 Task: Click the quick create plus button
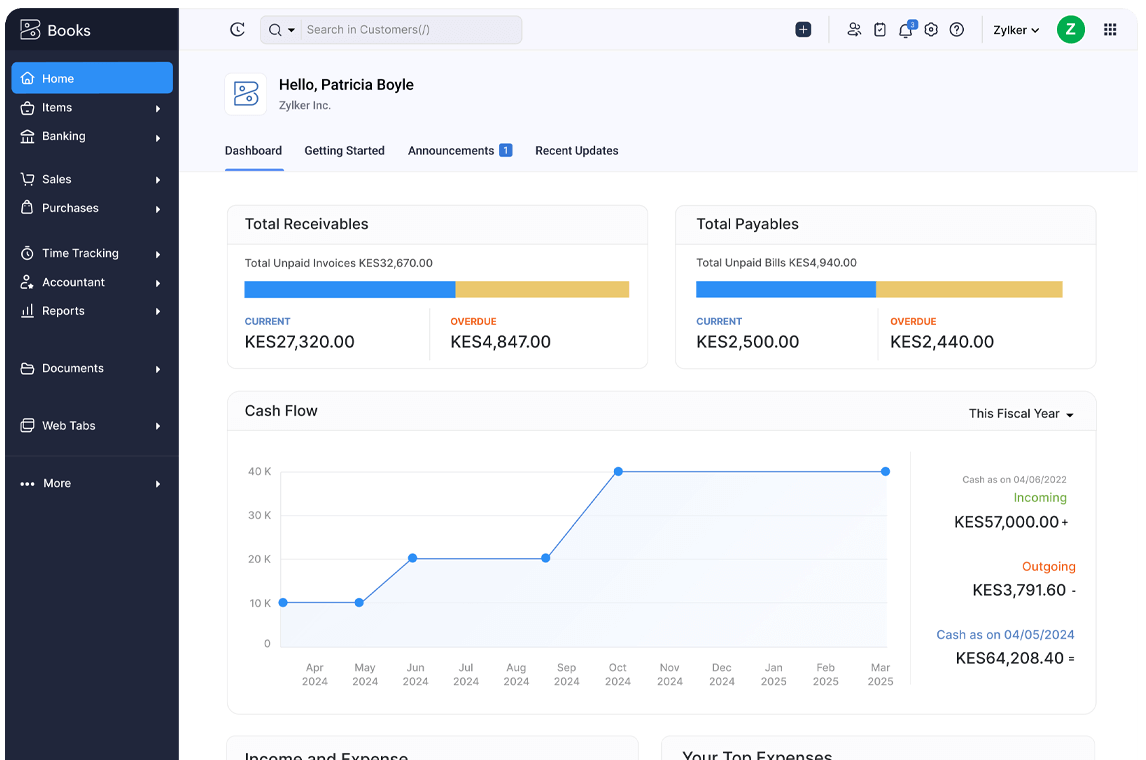click(803, 29)
